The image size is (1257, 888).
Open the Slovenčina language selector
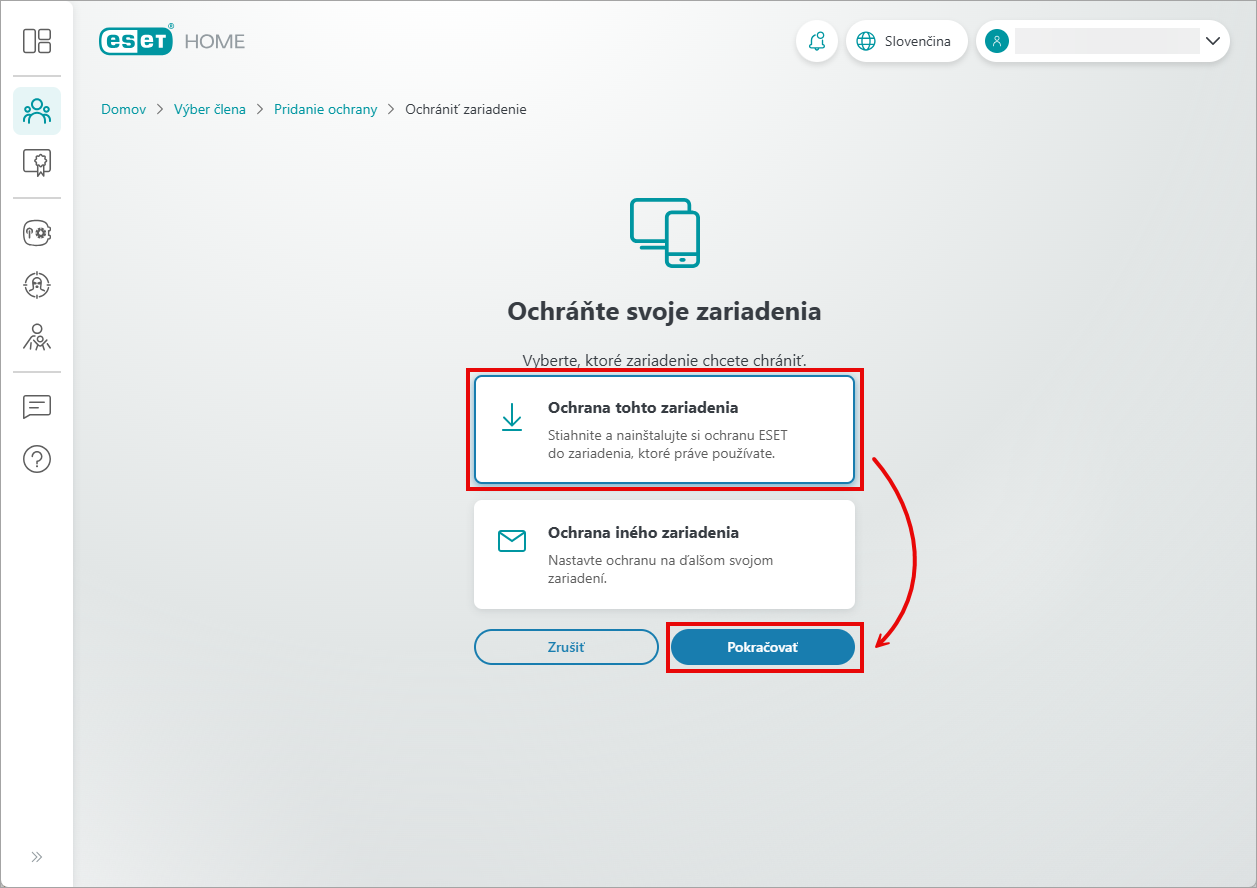[x=907, y=41]
